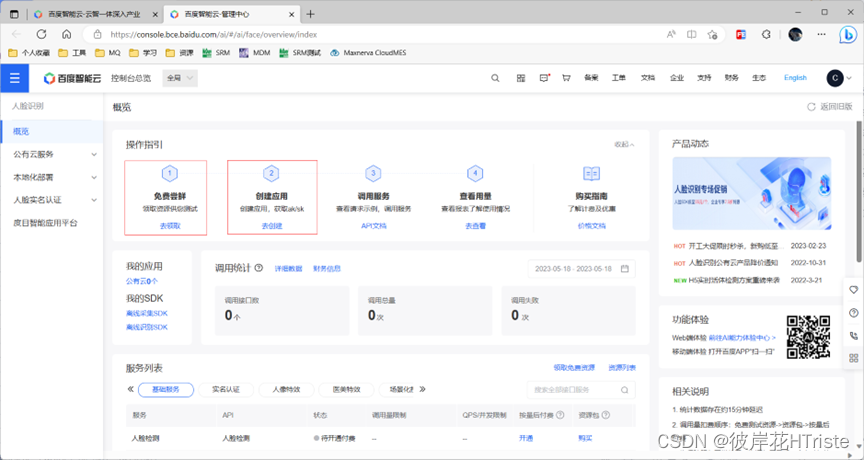Click the floating question mark help icon
The image size is (864, 460).
point(854,313)
